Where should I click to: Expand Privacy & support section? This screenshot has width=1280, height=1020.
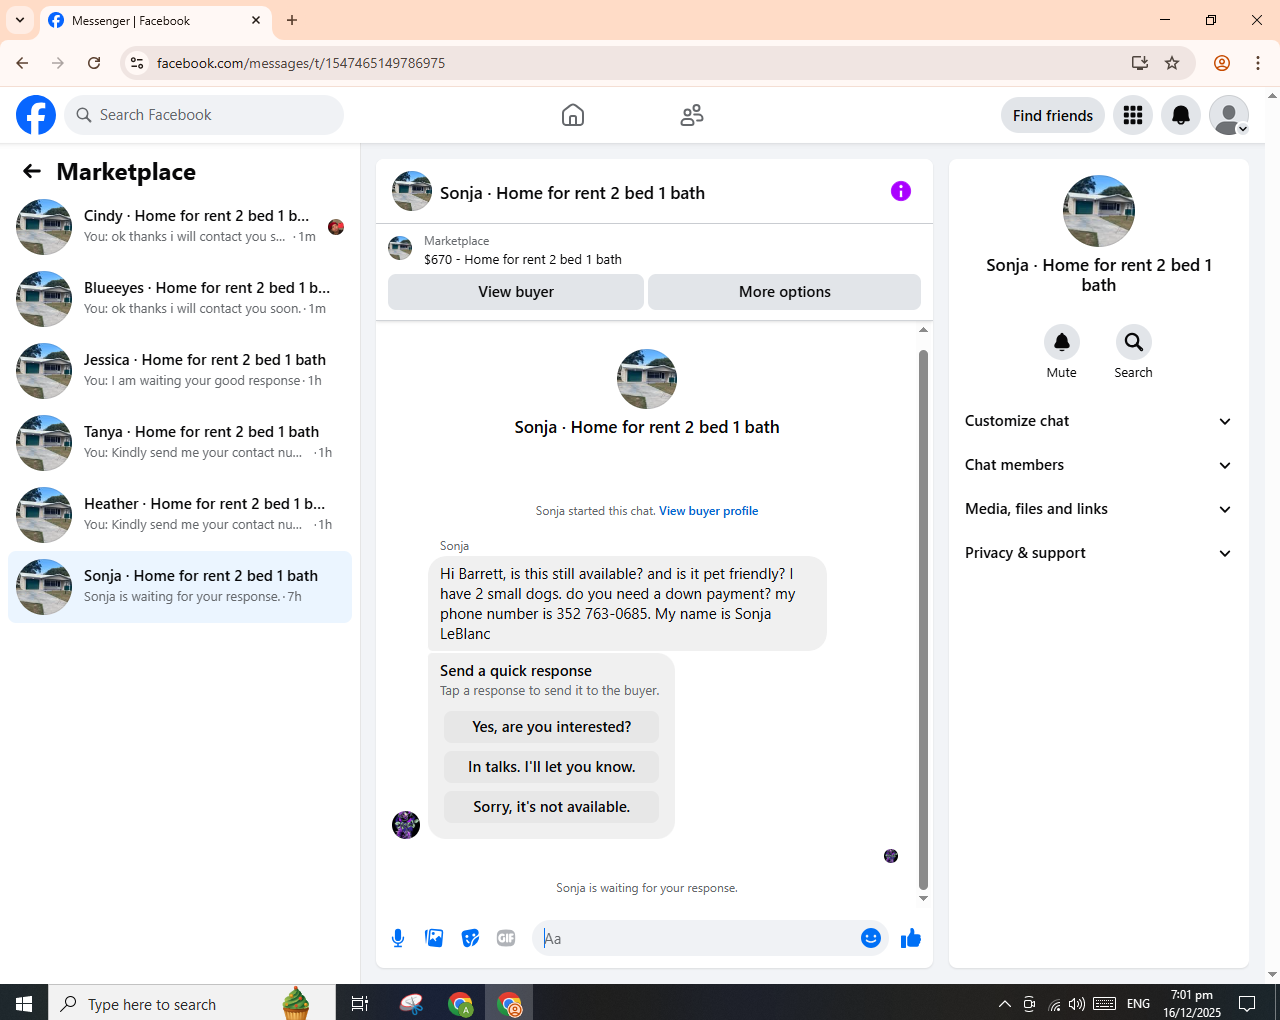tap(1098, 553)
